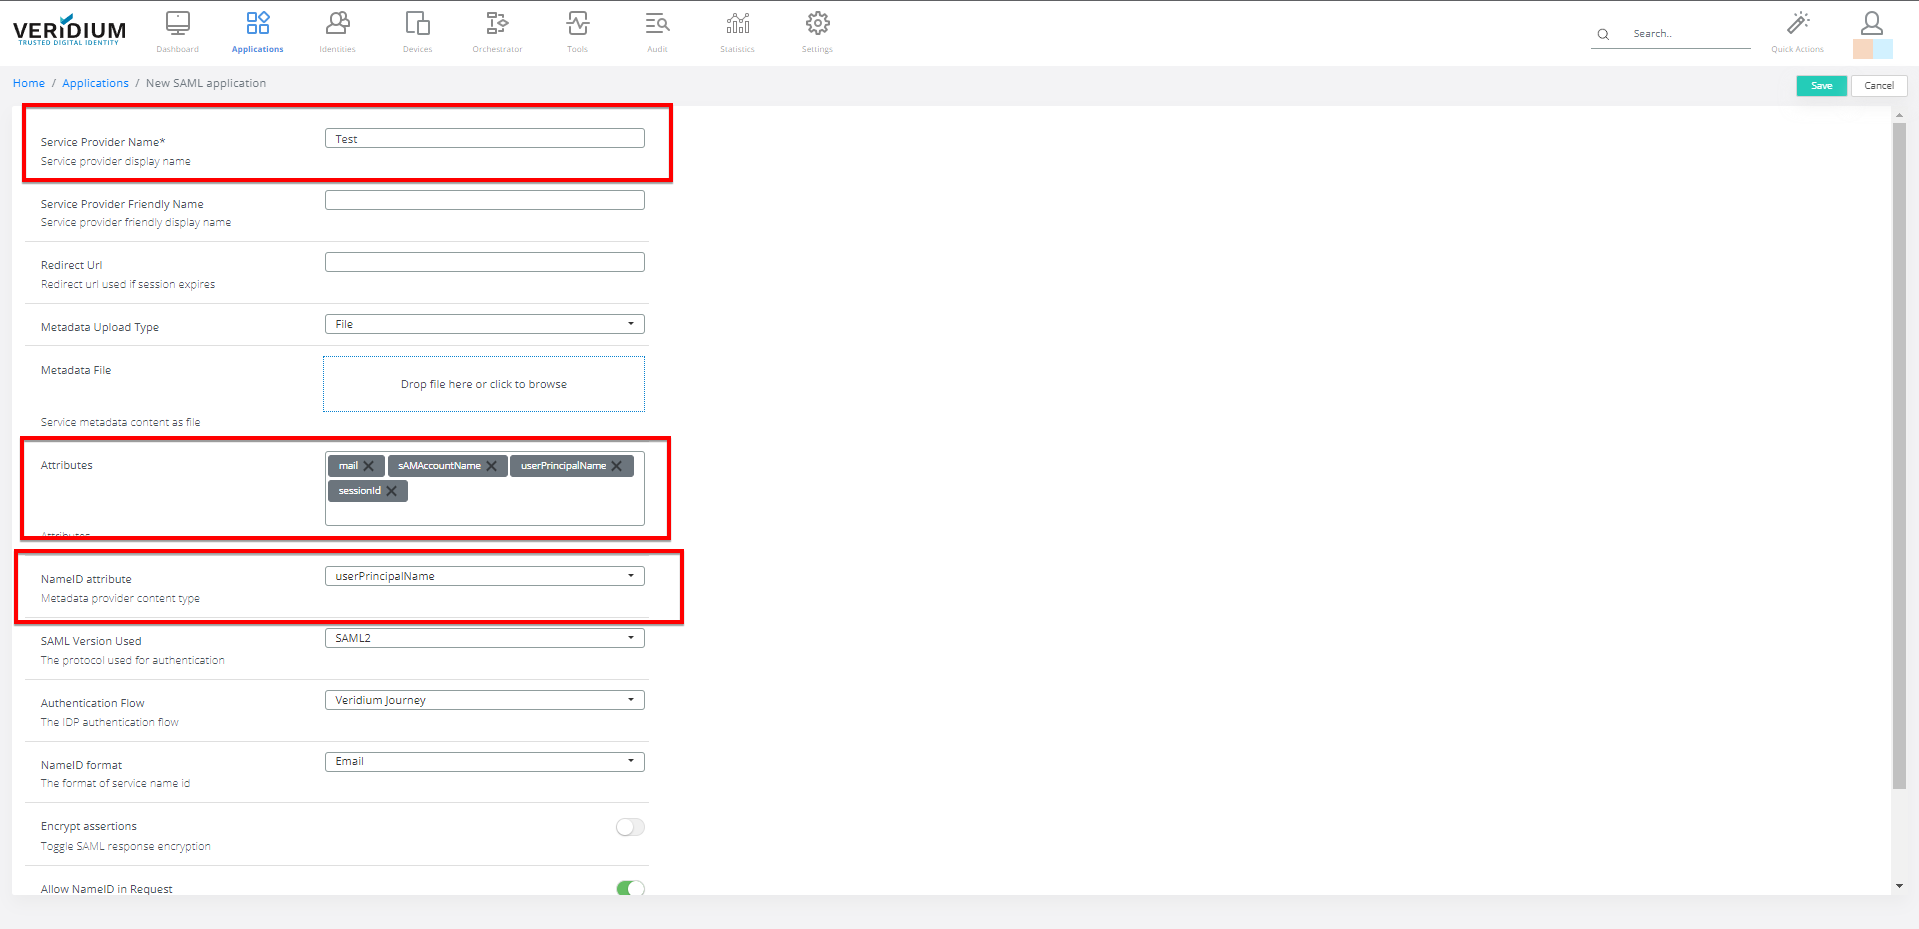The width and height of the screenshot is (1919, 929).
Task: Open the Settings gear icon
Action: point(817,24)
